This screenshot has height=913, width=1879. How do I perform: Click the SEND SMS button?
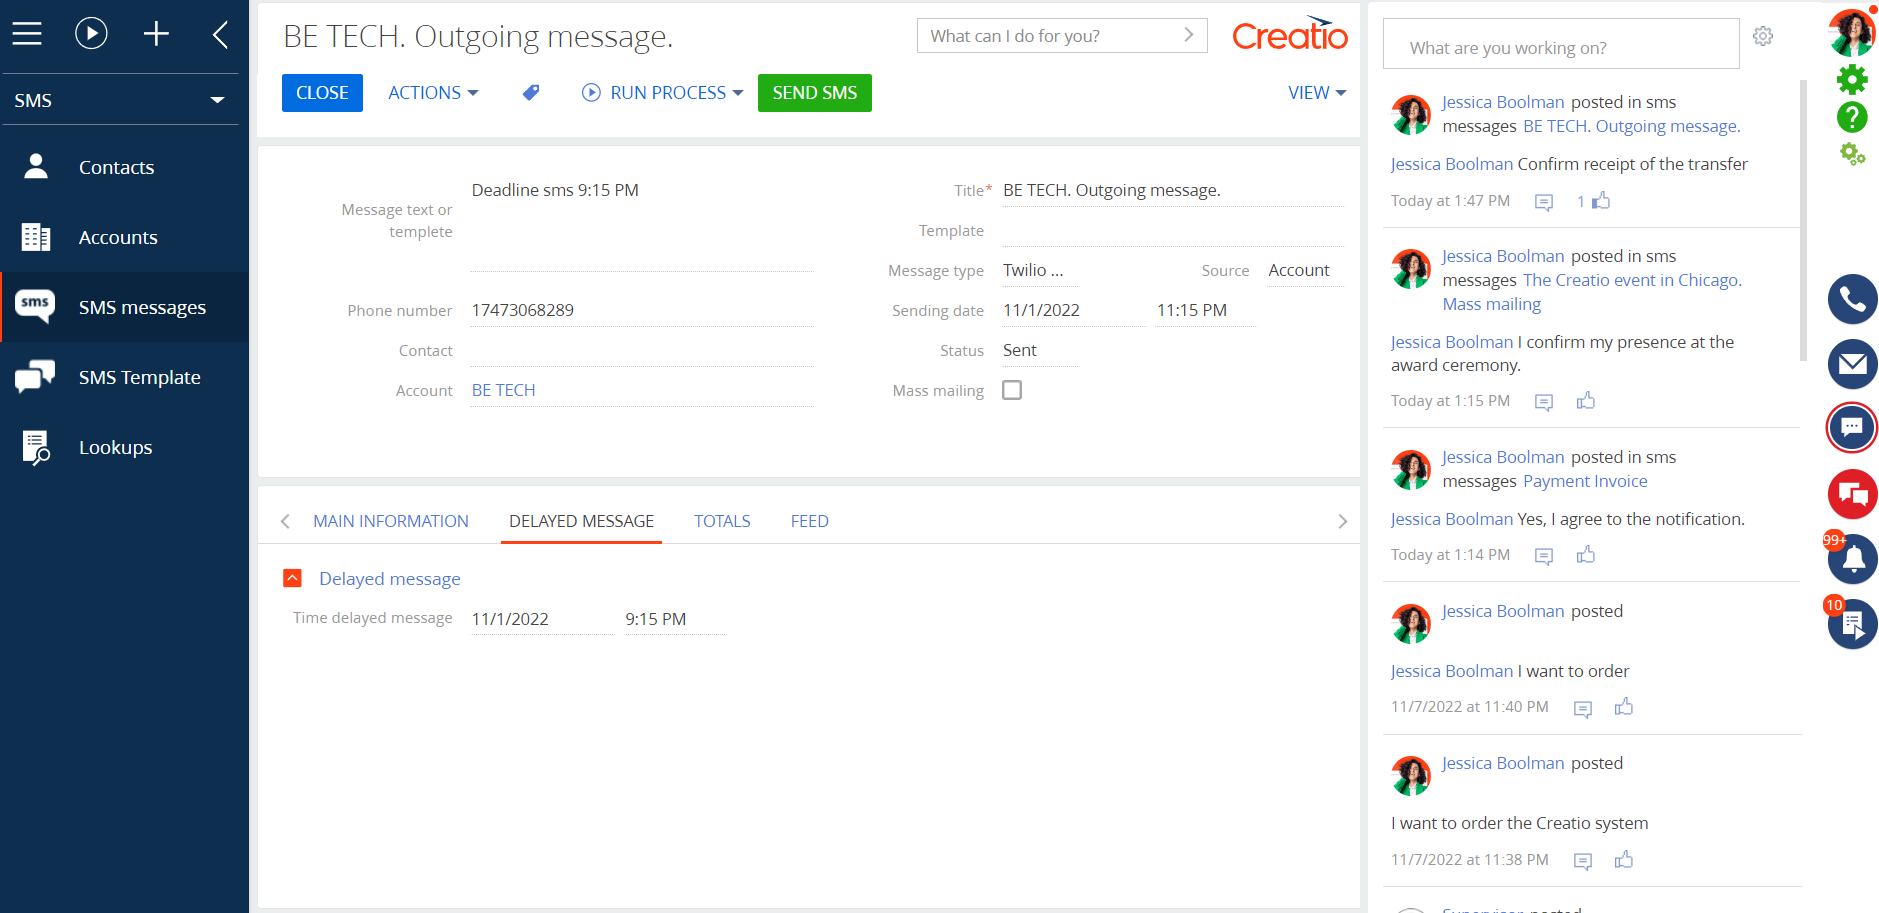click(814, 92)
